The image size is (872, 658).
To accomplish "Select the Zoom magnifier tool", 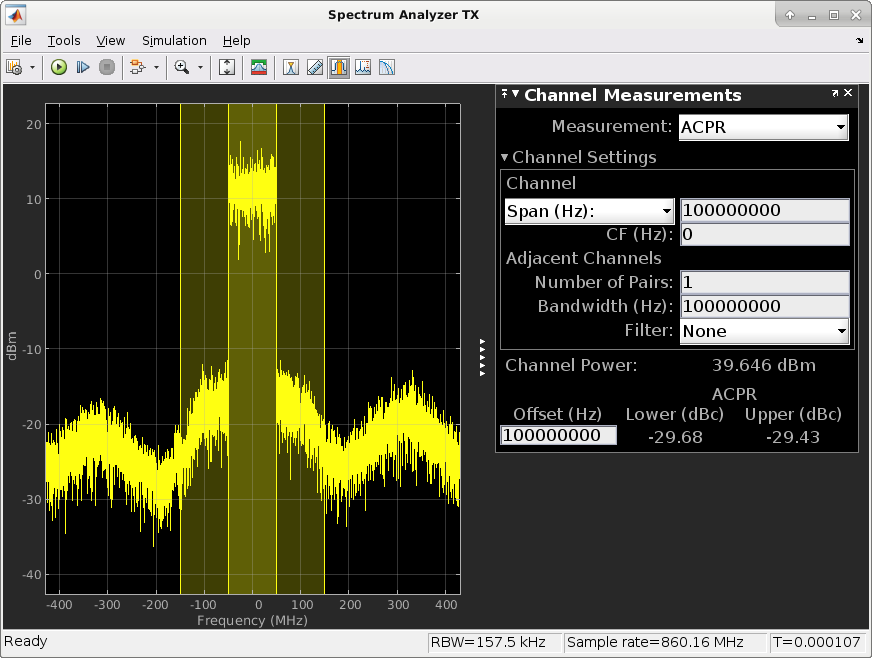I will point(182,67).
